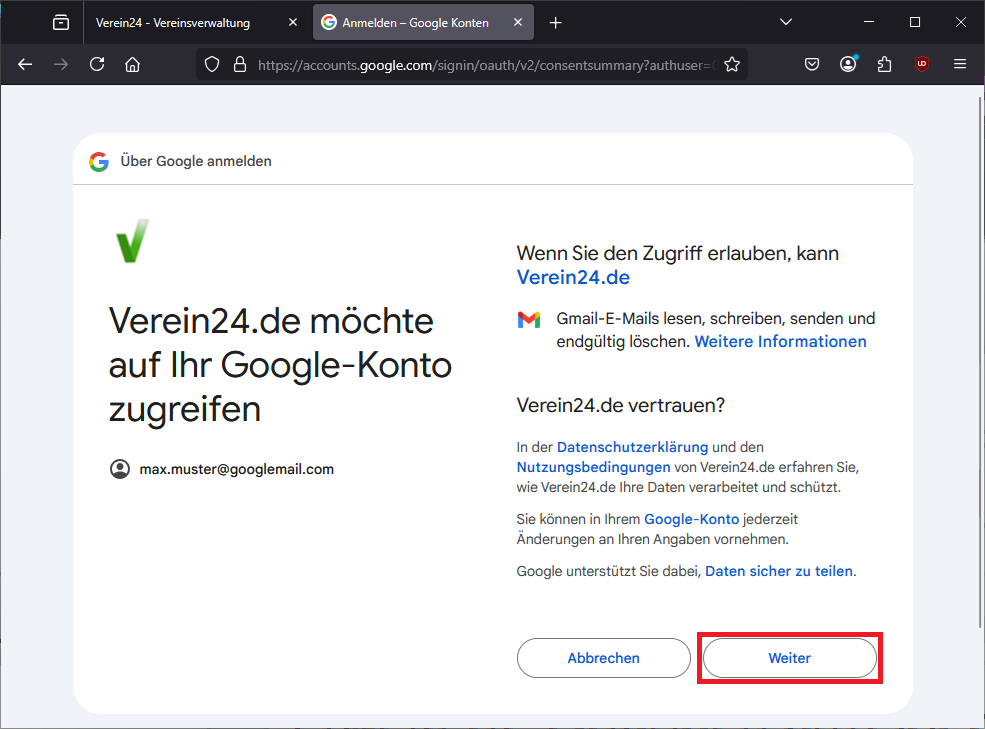Close the Verein24 - Vereinsverwaltung tab

click(x=293, y=23)
